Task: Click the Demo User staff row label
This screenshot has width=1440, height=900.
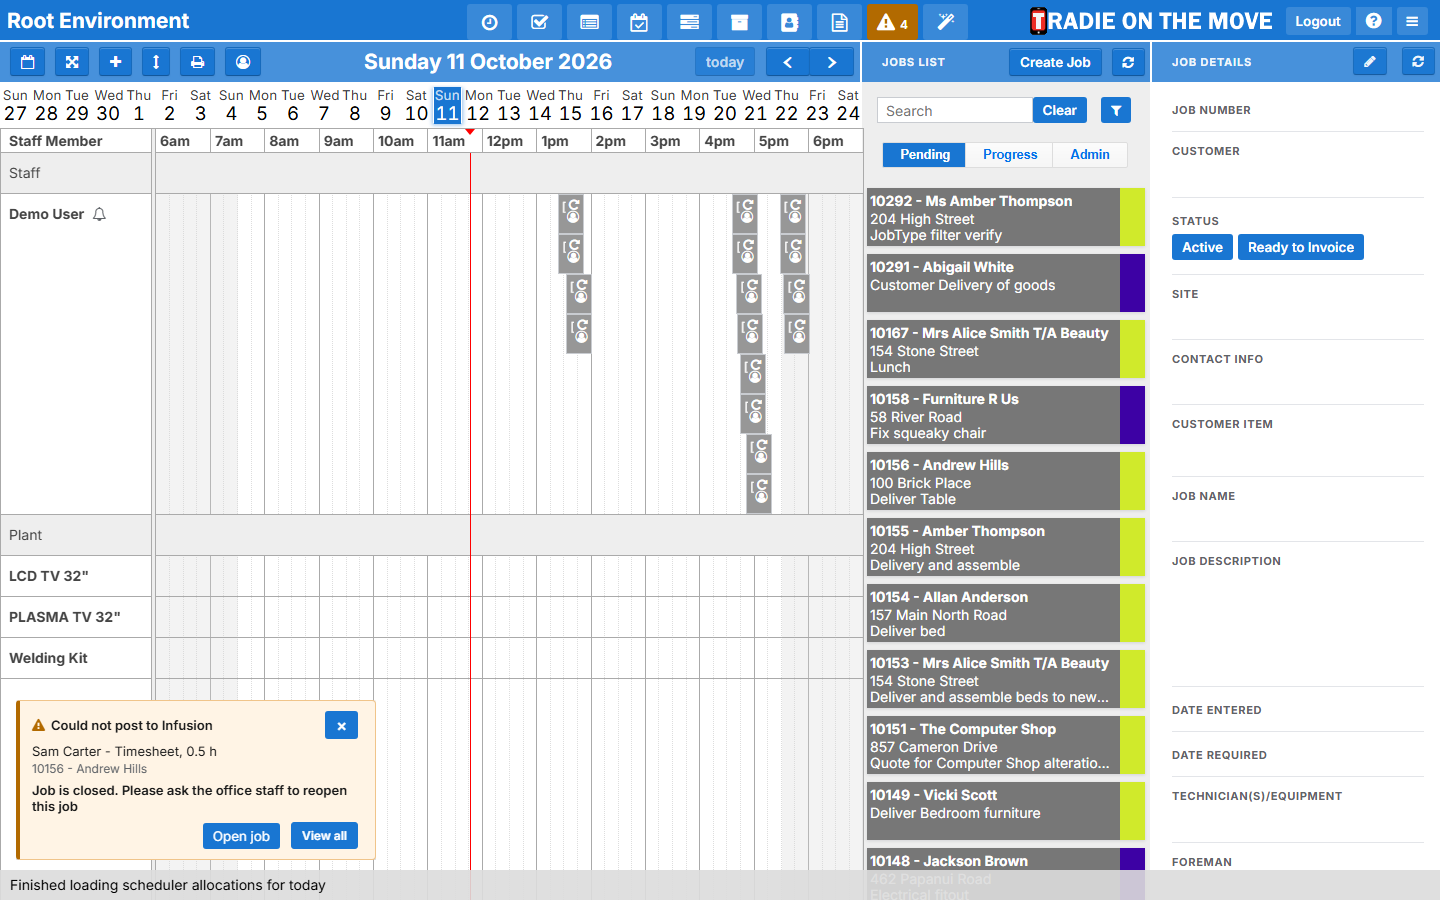Action: [x=47, y=214]
